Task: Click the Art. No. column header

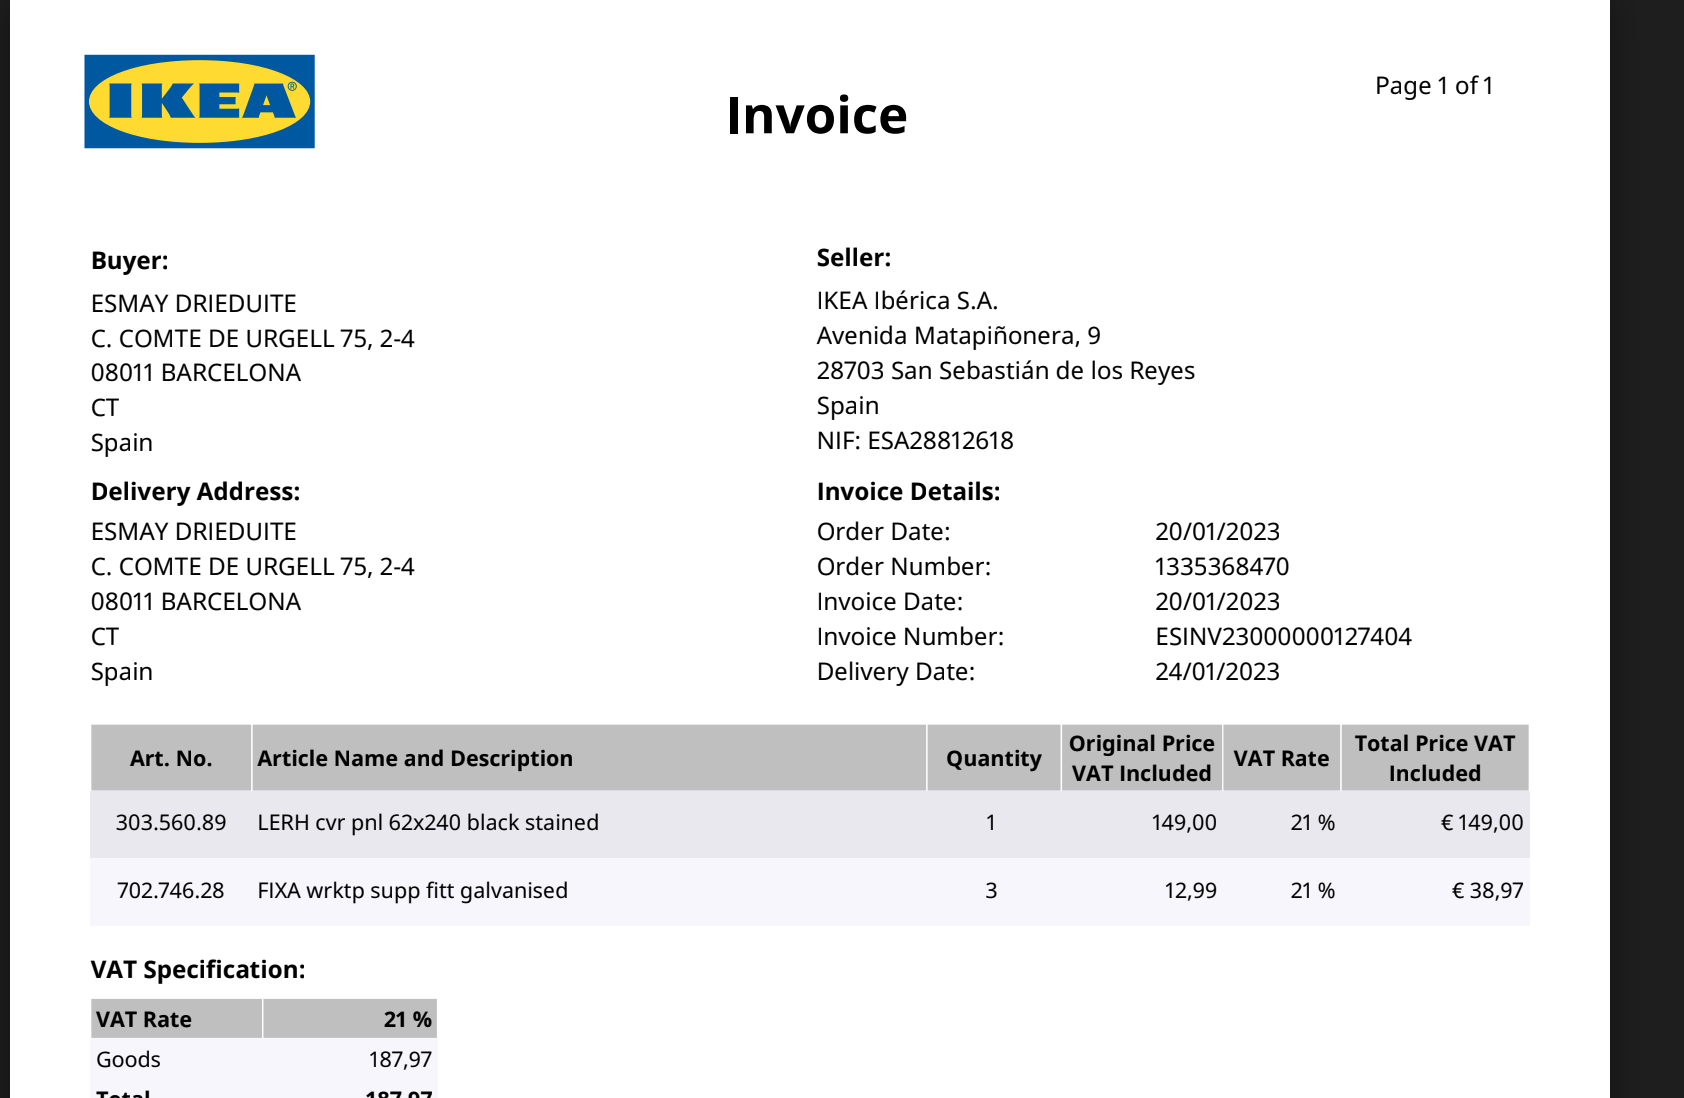Action: pos(171,759)
